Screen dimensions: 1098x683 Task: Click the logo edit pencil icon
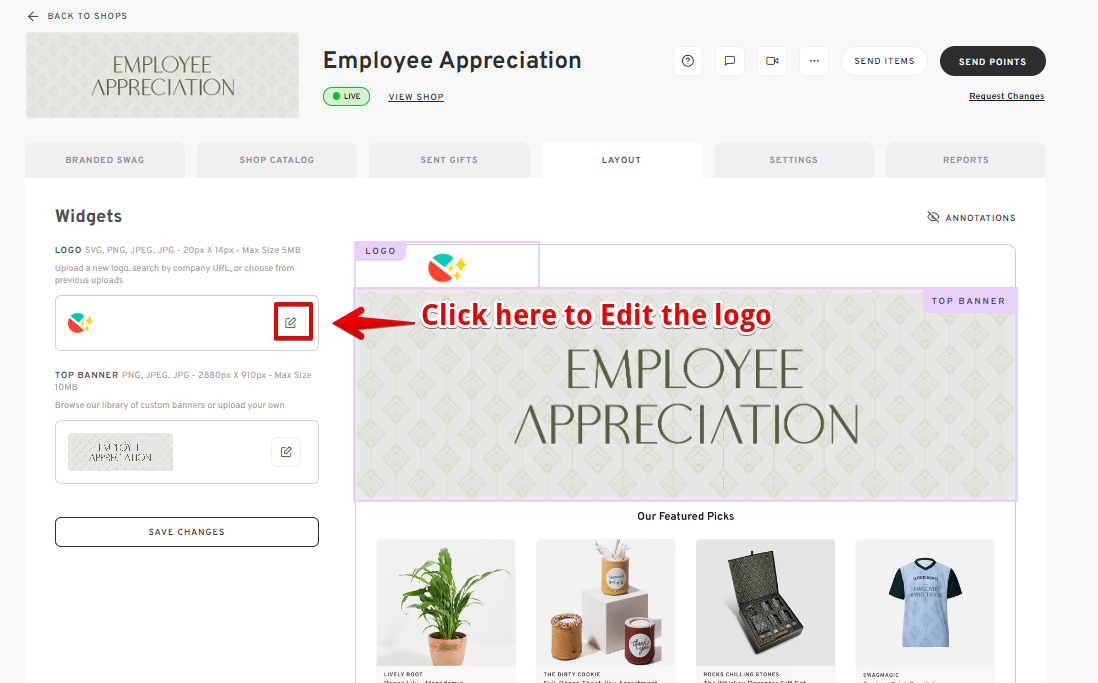(291, 322)
